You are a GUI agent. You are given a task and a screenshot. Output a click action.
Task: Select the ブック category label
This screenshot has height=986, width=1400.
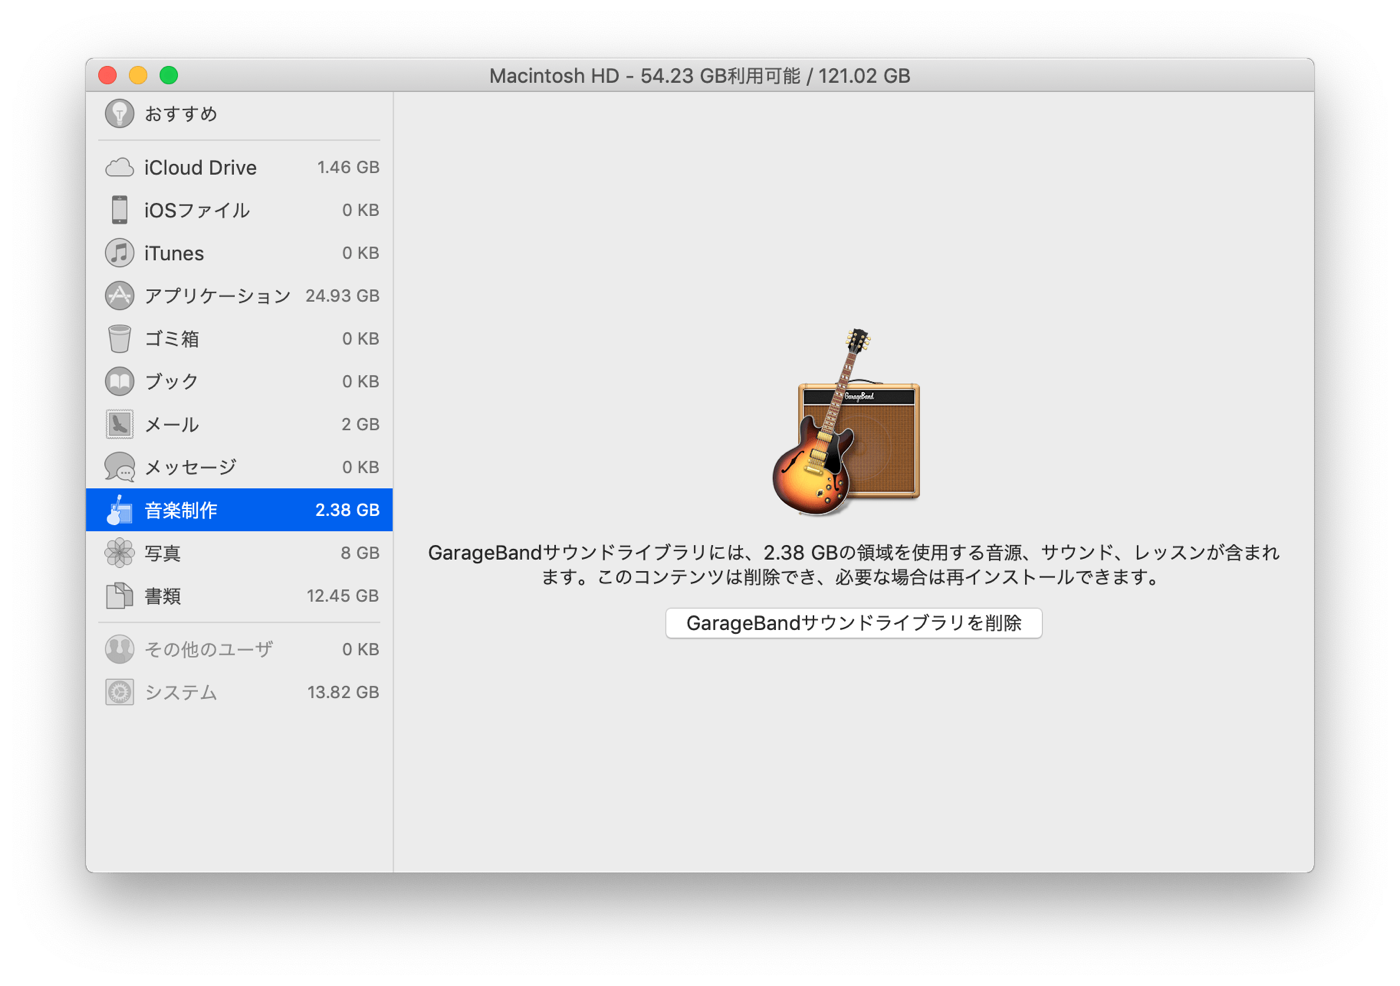coord(172,382)
